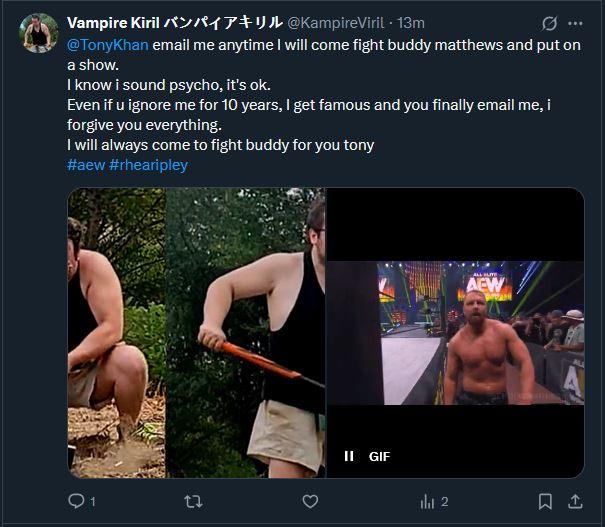Open the AEW wrestler GIF
The height and width of the screenshot is (527, 605).
pyautogui.click(x=455, y=330)
